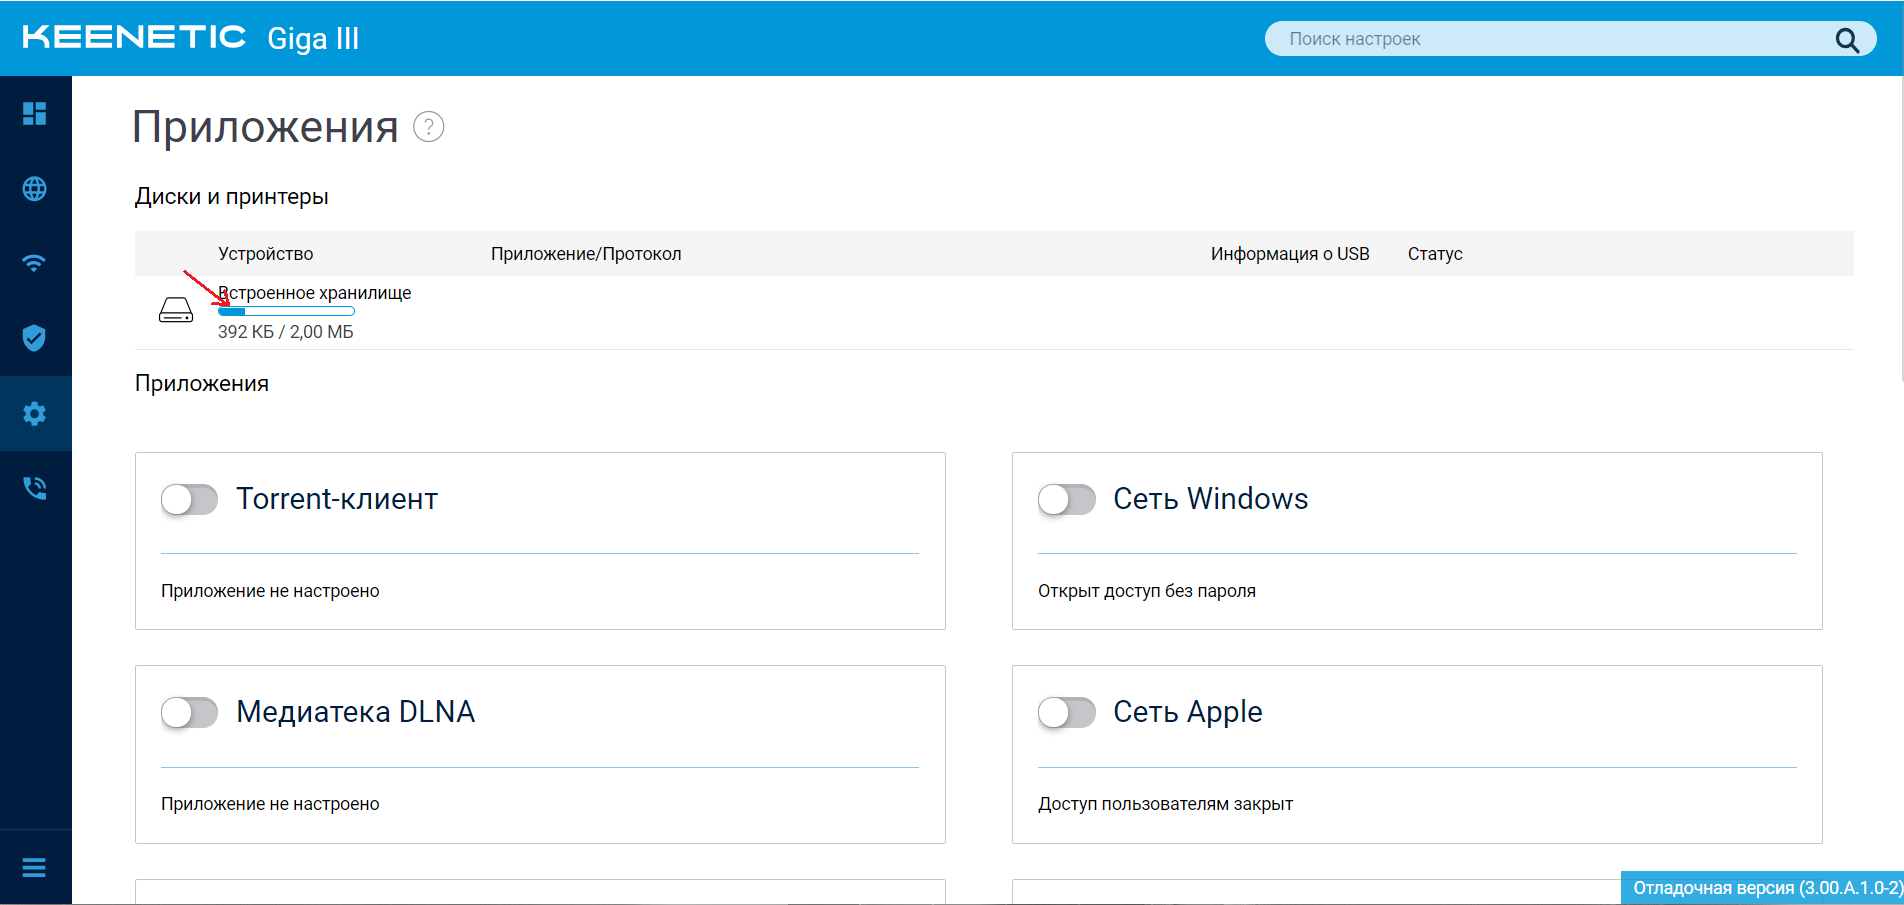Open the Internet globe sidebar icon
This screenshot has height=905, width=1904.
tap(35, 188)
